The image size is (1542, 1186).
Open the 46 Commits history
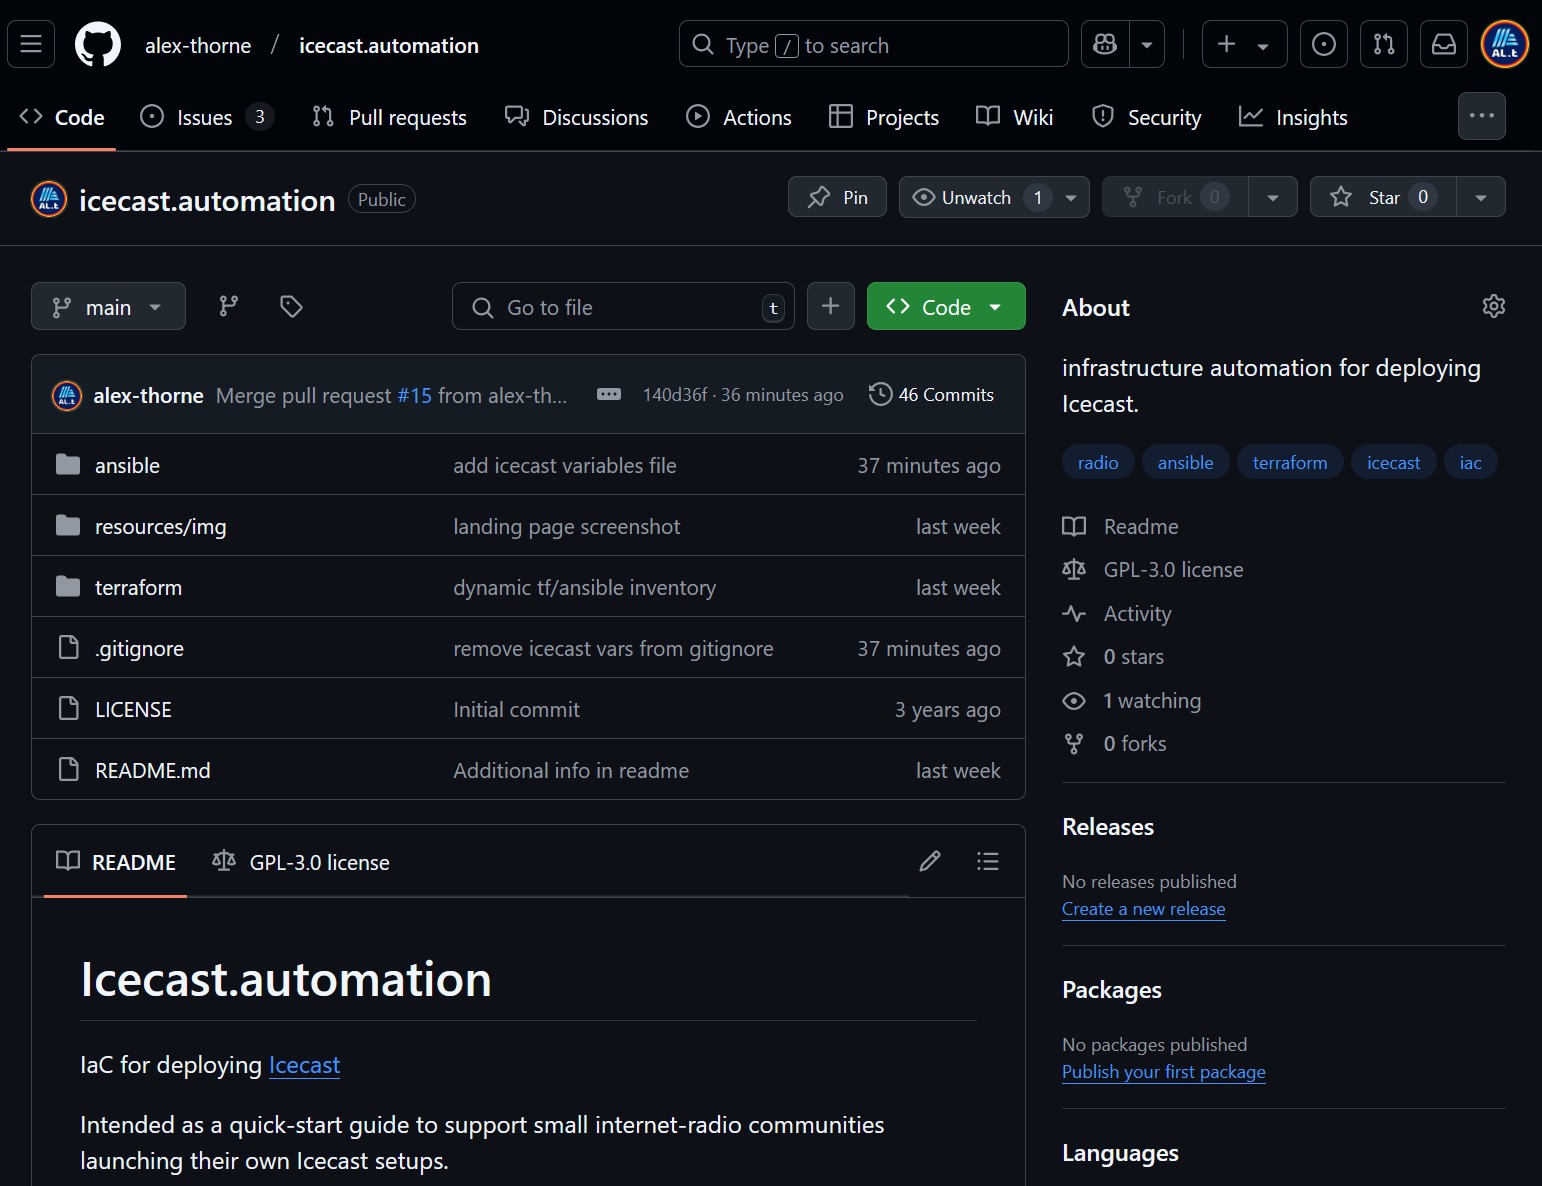931,394
